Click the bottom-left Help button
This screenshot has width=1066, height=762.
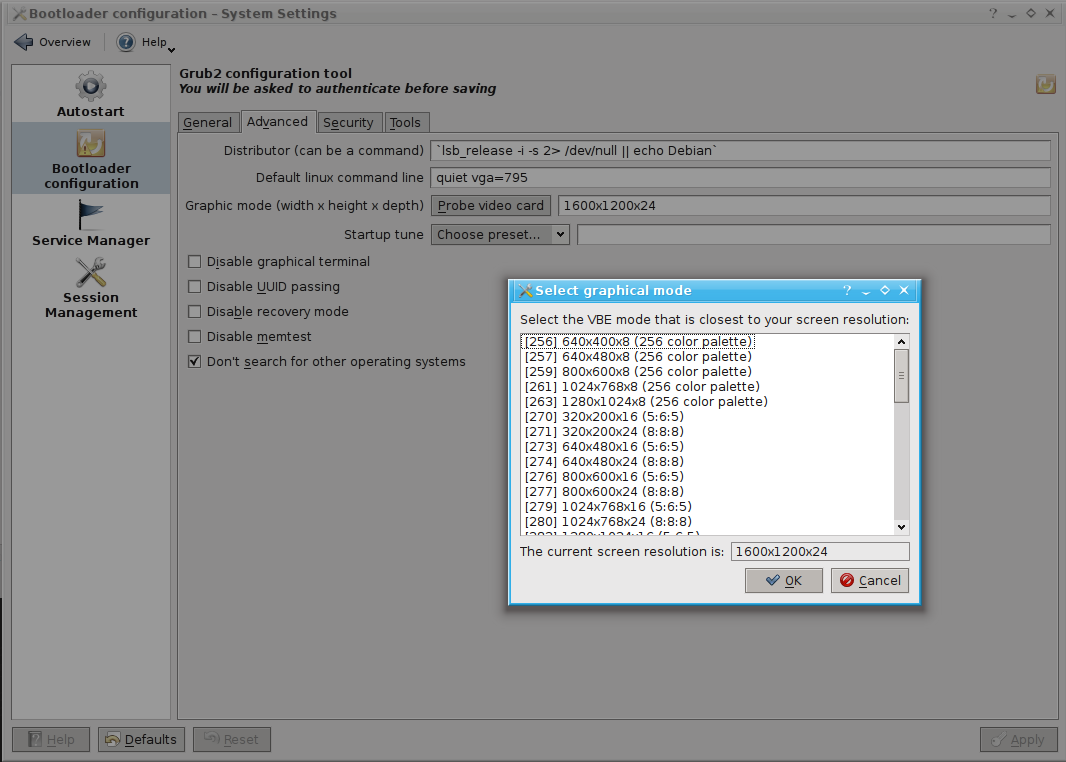(51, 740)
